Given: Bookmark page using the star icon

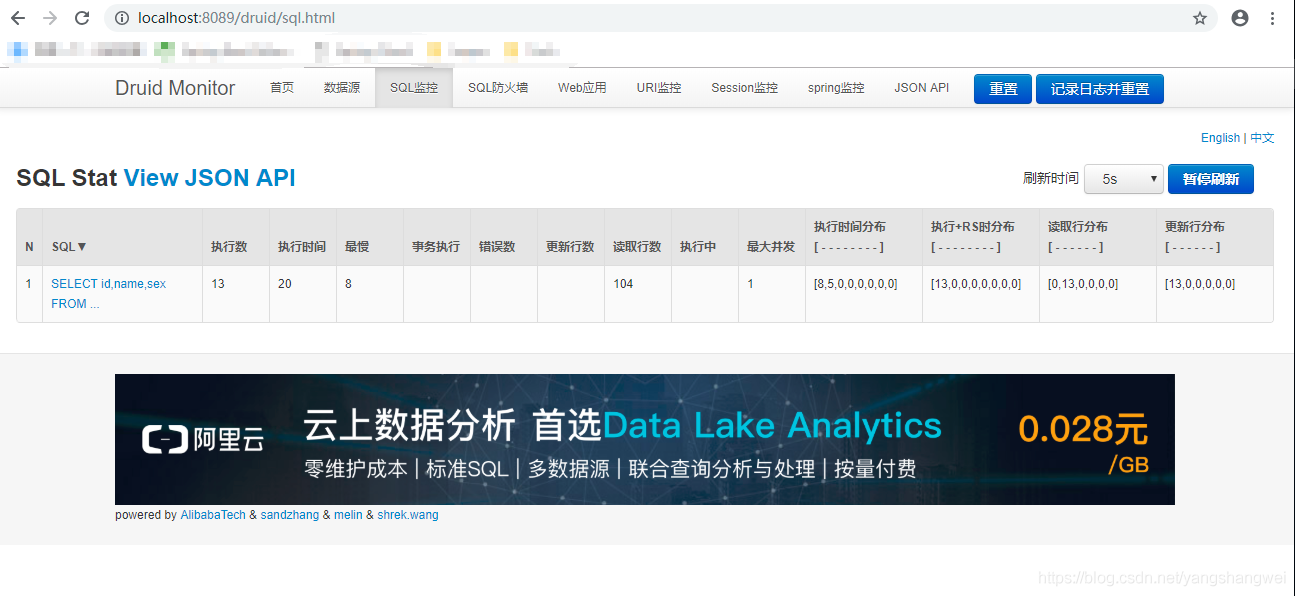Looking at the screenshot, I should [1200, 18].
